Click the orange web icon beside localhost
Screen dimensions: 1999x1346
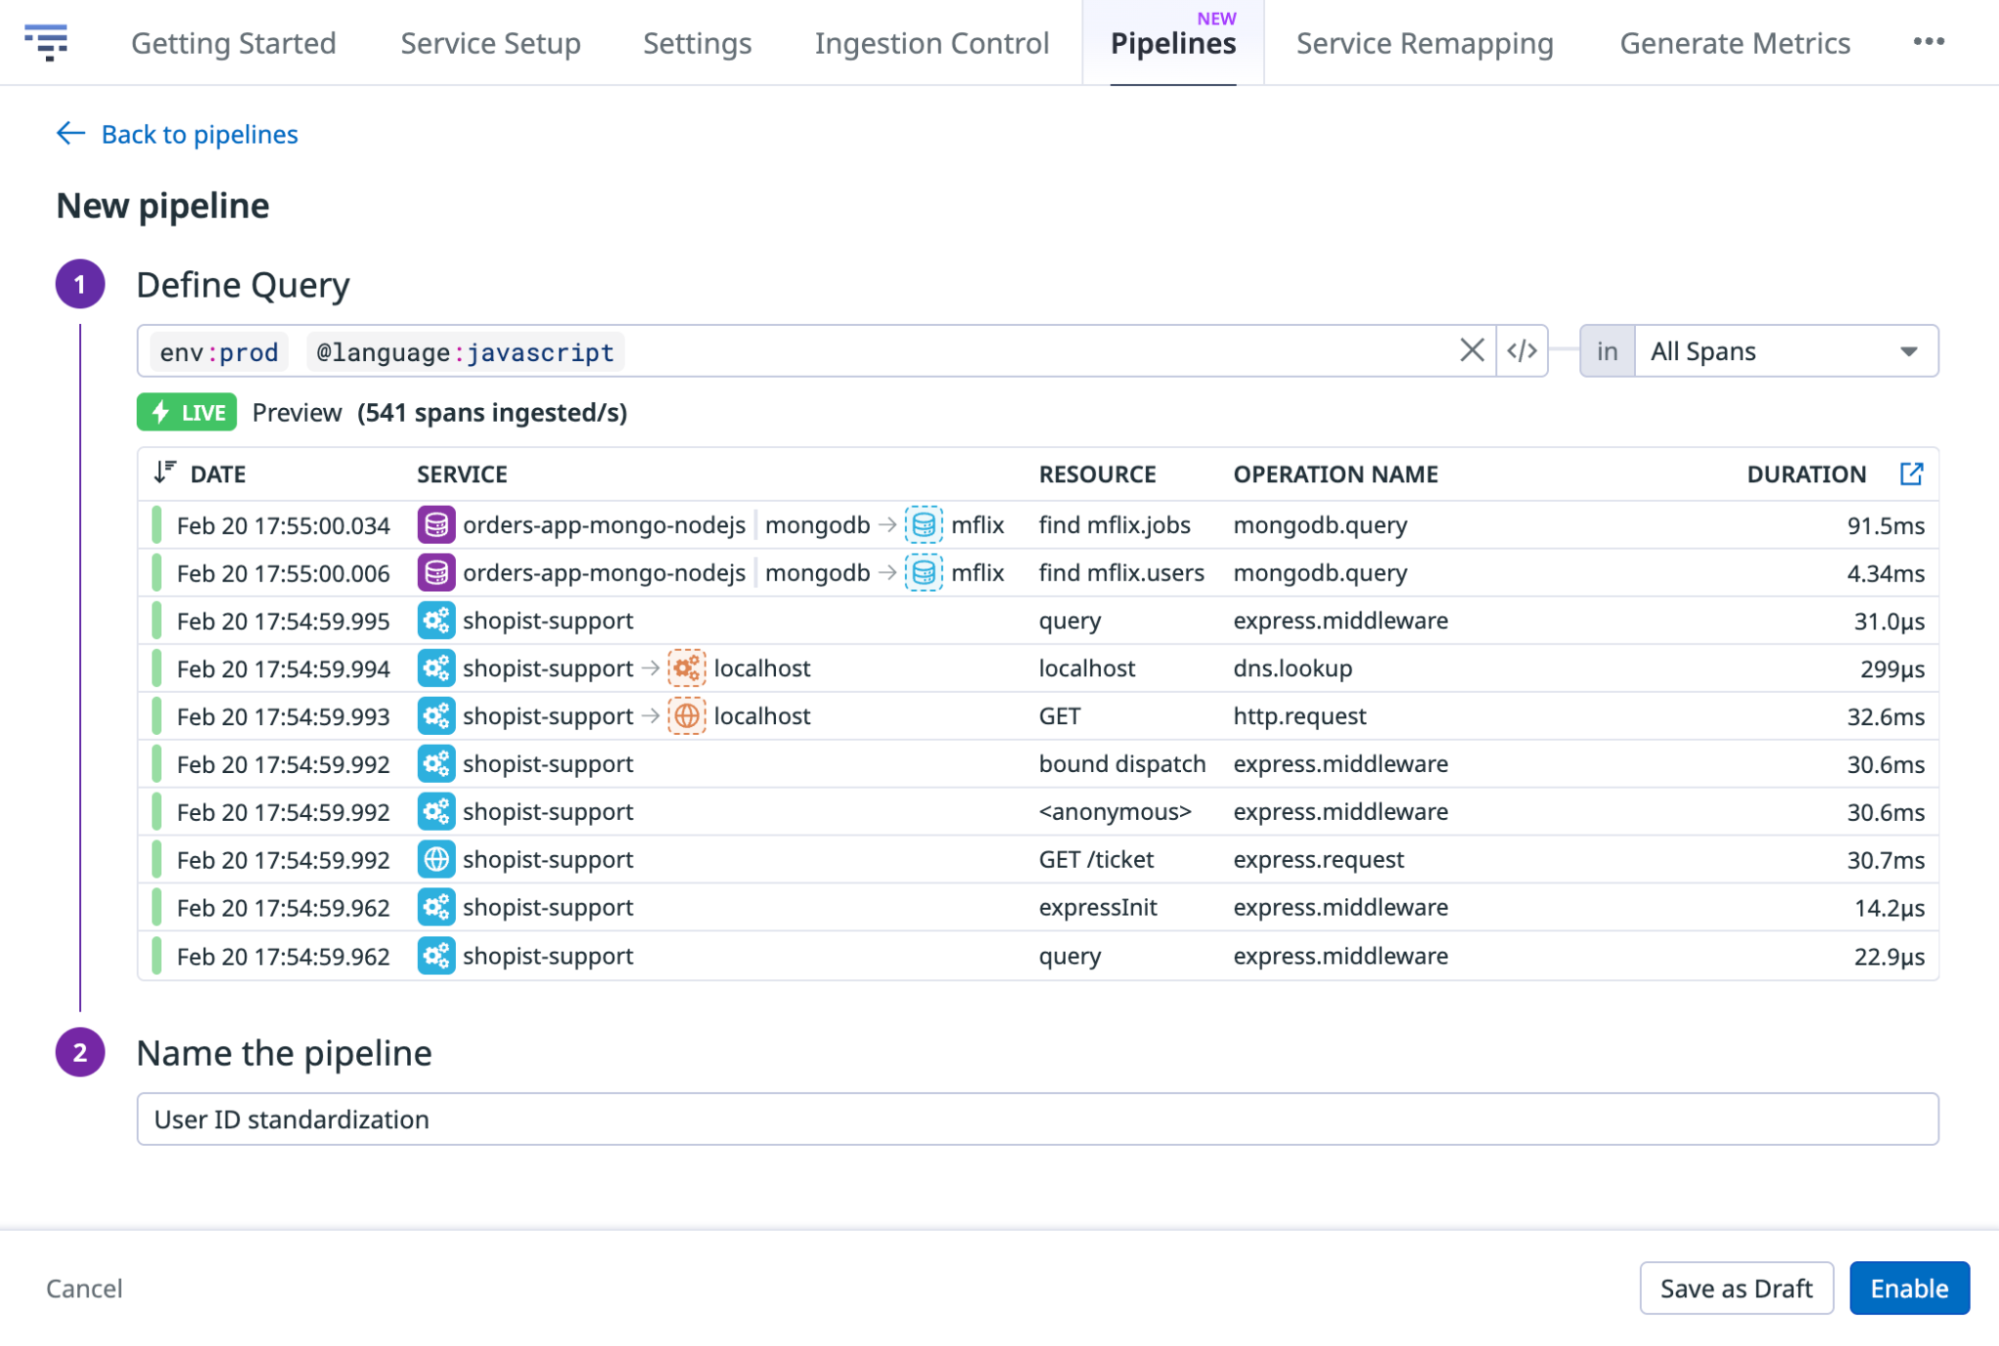[x=686, y=716]
